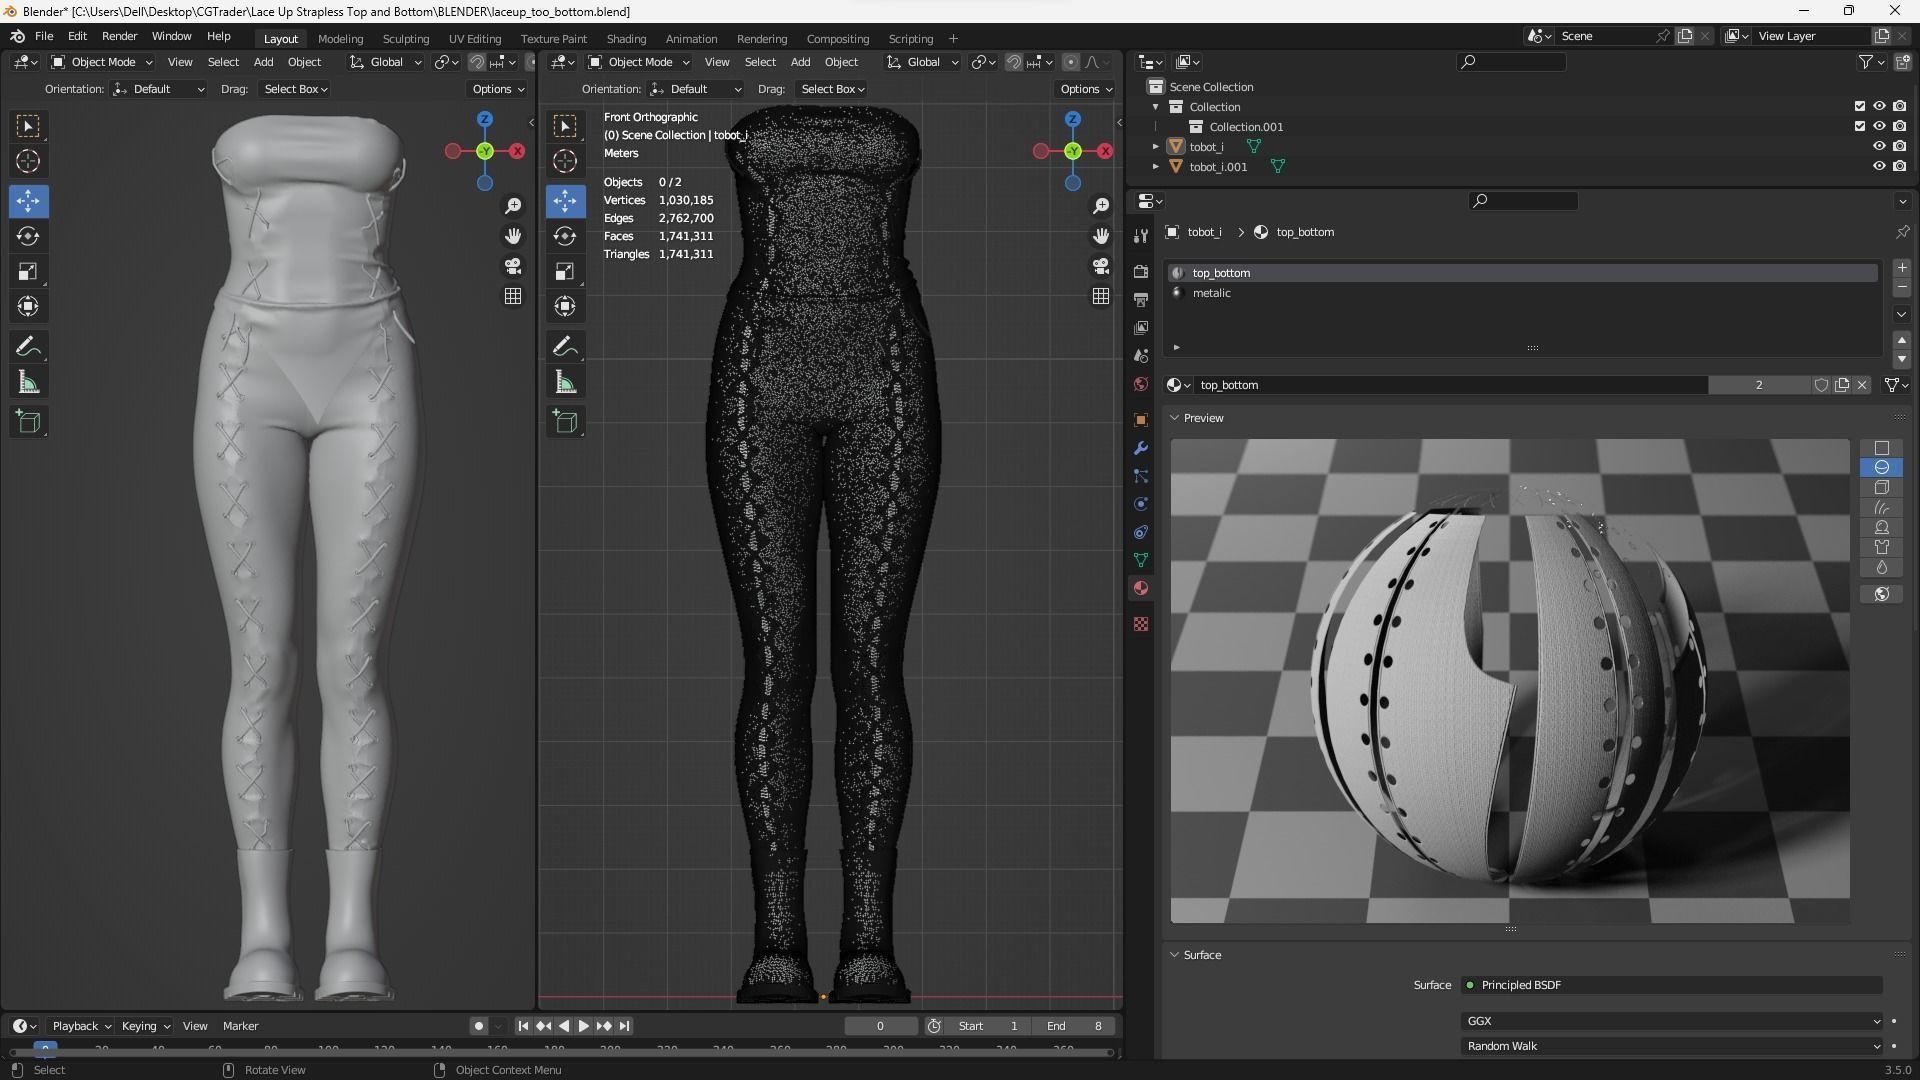
Task: Open the Render menu
Action: tap(119, 36)
